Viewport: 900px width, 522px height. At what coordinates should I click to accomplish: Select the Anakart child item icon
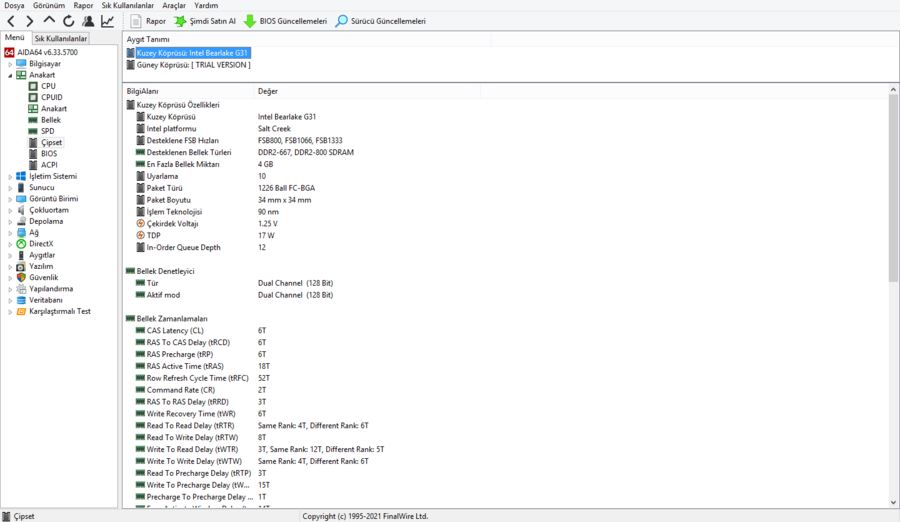pyautogui.click(x=33, y=109)
